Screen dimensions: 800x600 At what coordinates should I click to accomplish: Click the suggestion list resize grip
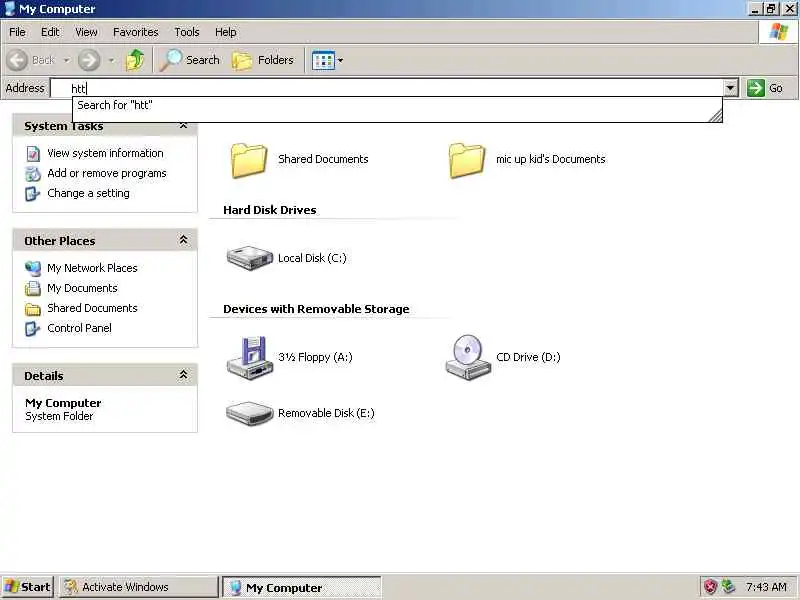716,116
